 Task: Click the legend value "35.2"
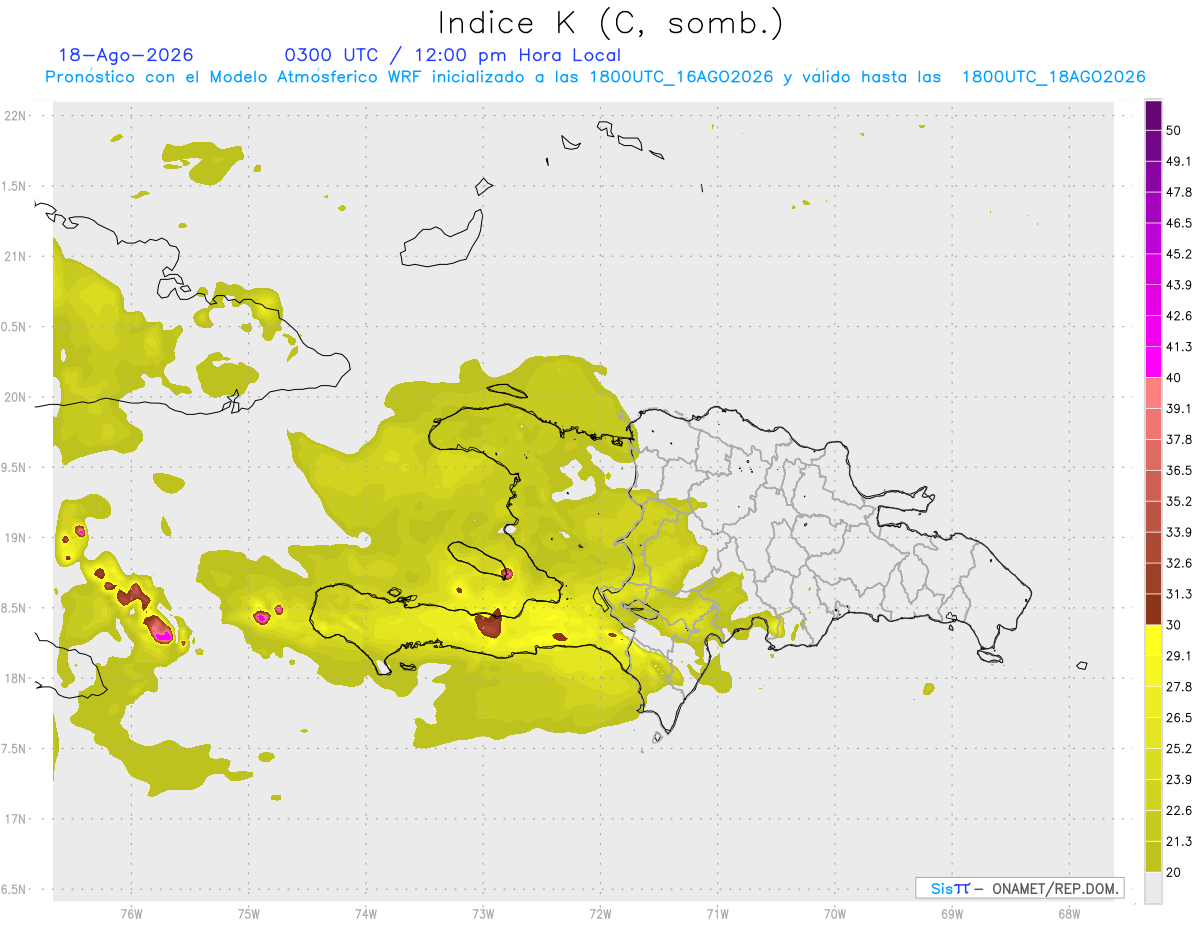(1178, 501)
